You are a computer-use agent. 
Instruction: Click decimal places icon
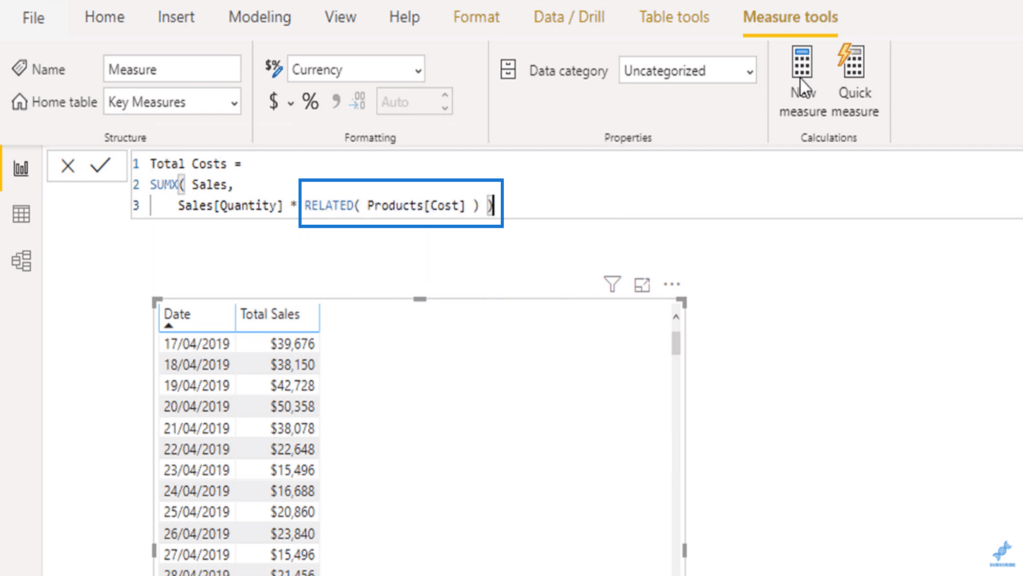tap(357, 101)
